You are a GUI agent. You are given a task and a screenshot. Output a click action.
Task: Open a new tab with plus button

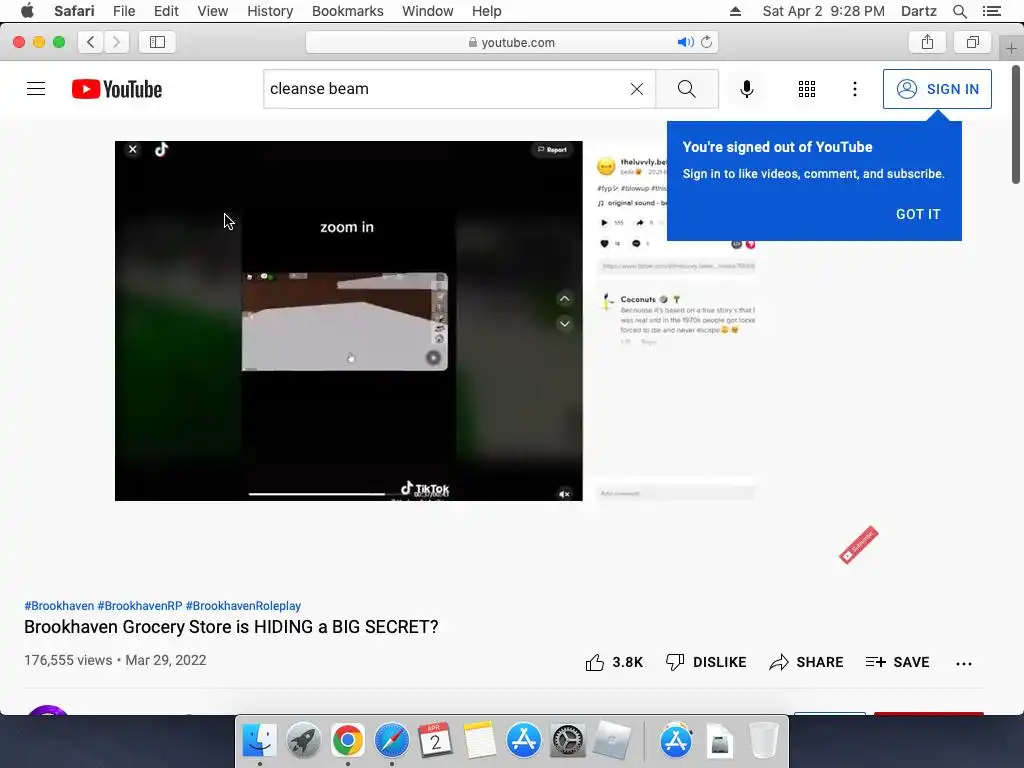point(1011,48)
